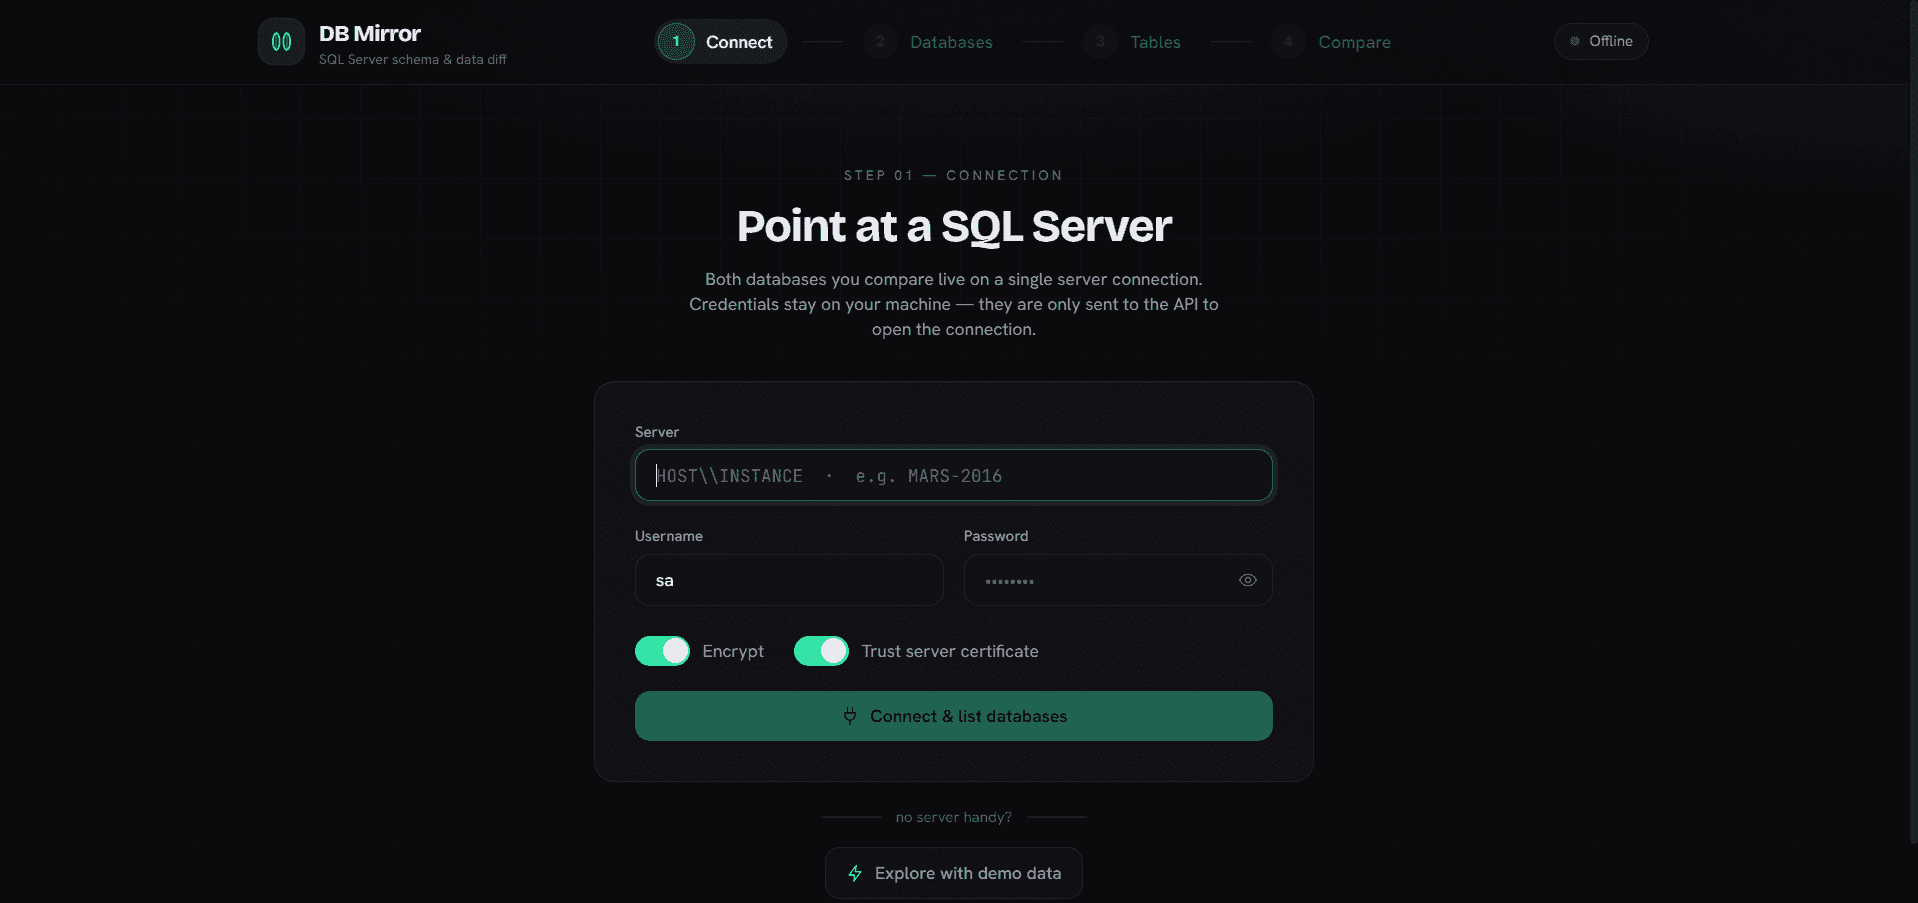
Task: Toggle the Trust server certificate switch
Action: point(821,651)
